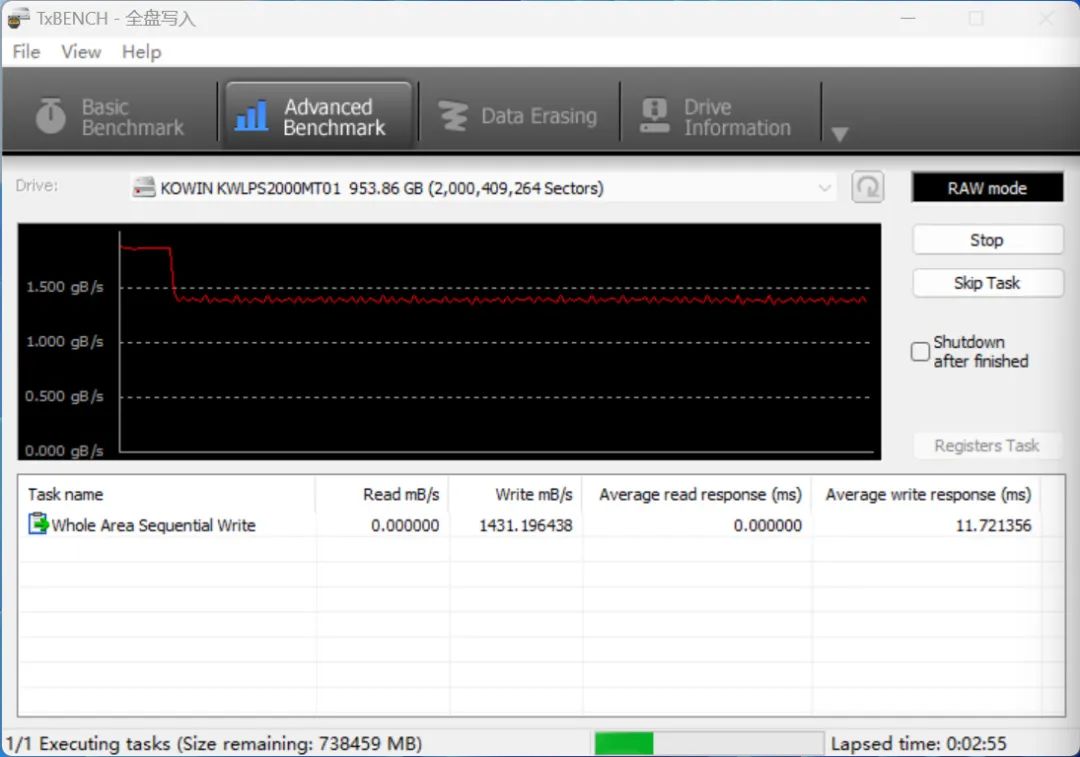Click the Basic Benchmark stopwatch icon
Image resolution: width=1080 pixels, height=757 pixels.
pyautogui.click(x=50, y=115)
